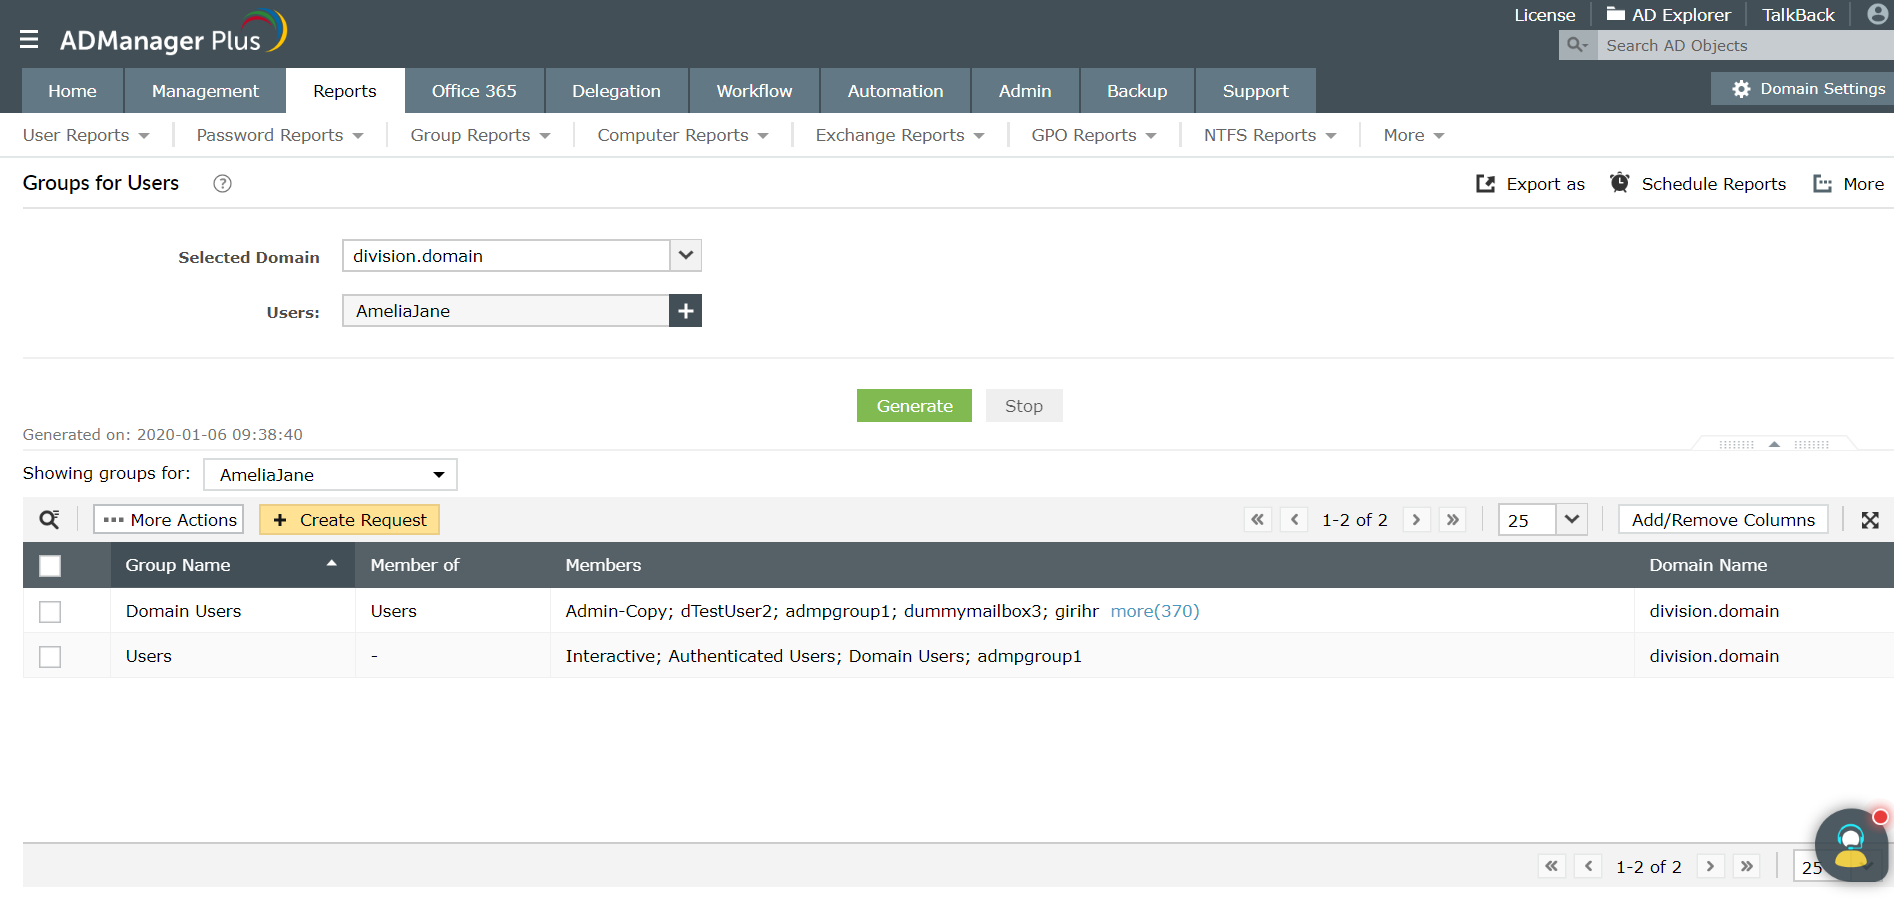The height and width of the screenshot is (915, 1894).
Task: Select the Users group row checkbox
Action: [50, 656]
